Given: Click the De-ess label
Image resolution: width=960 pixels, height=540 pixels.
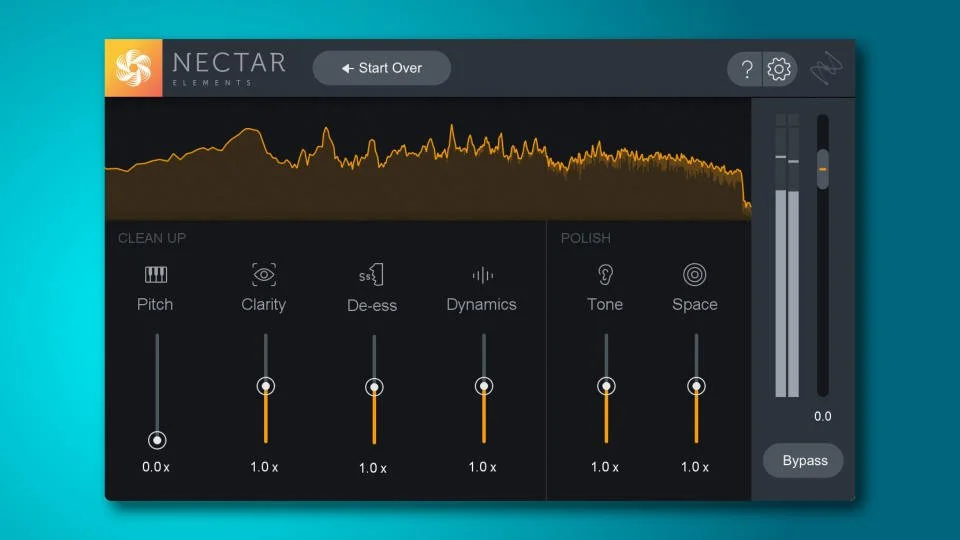Looking at the screenshot, I should 372,306.
